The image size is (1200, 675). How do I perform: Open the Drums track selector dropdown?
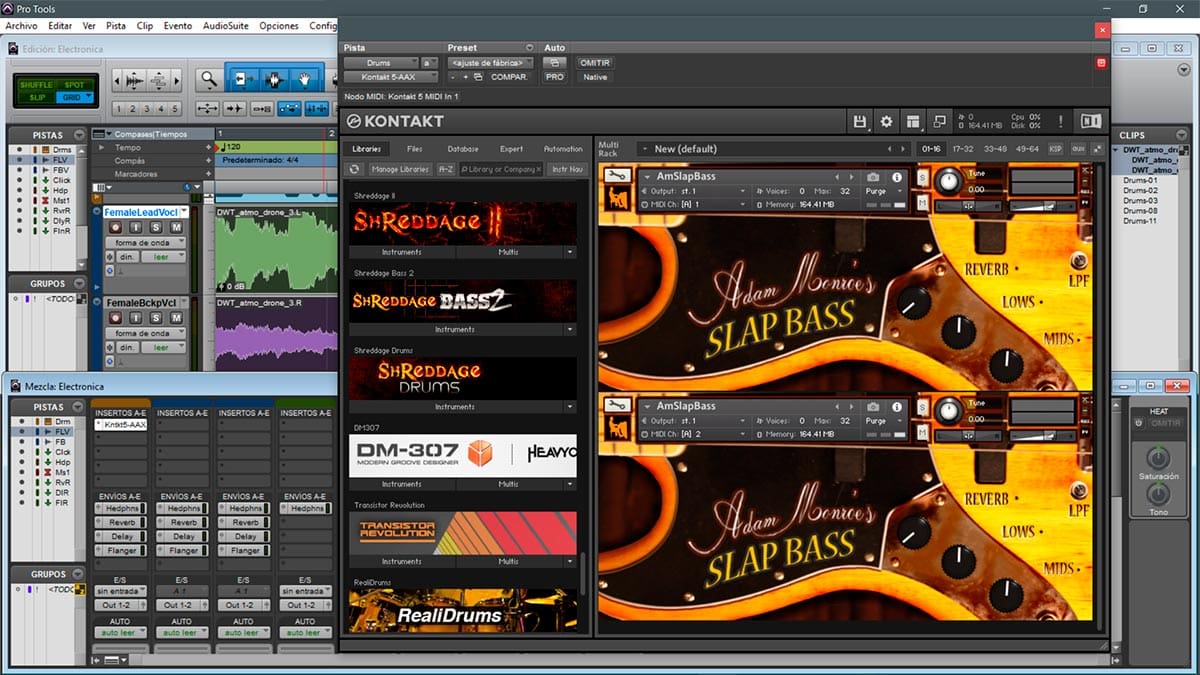coord(380,62)
